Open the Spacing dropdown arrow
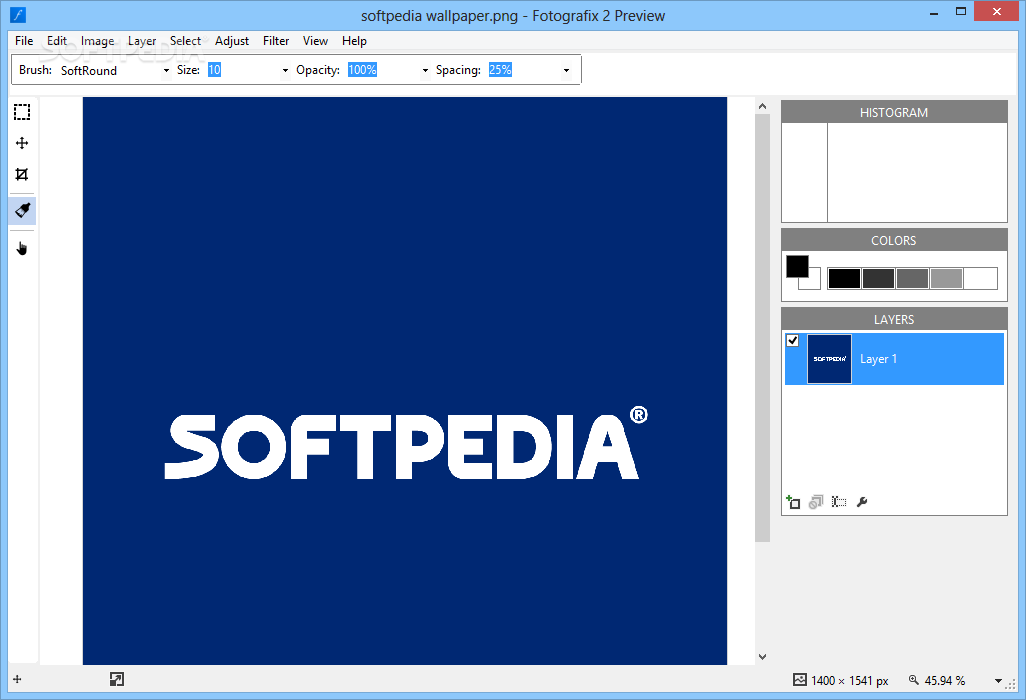This screenshot has height=700, width=1026. [x=567, y=70]
